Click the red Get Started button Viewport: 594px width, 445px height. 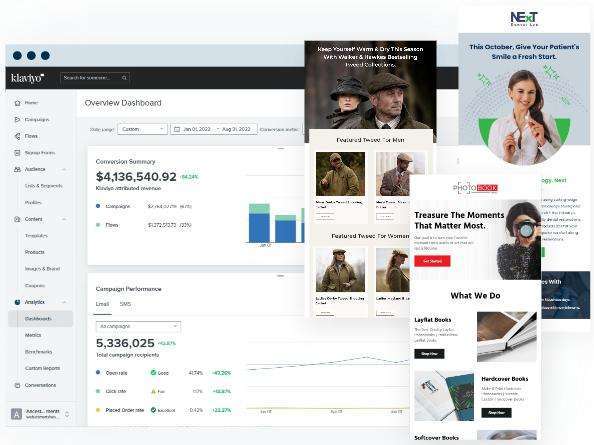(432, 261)
